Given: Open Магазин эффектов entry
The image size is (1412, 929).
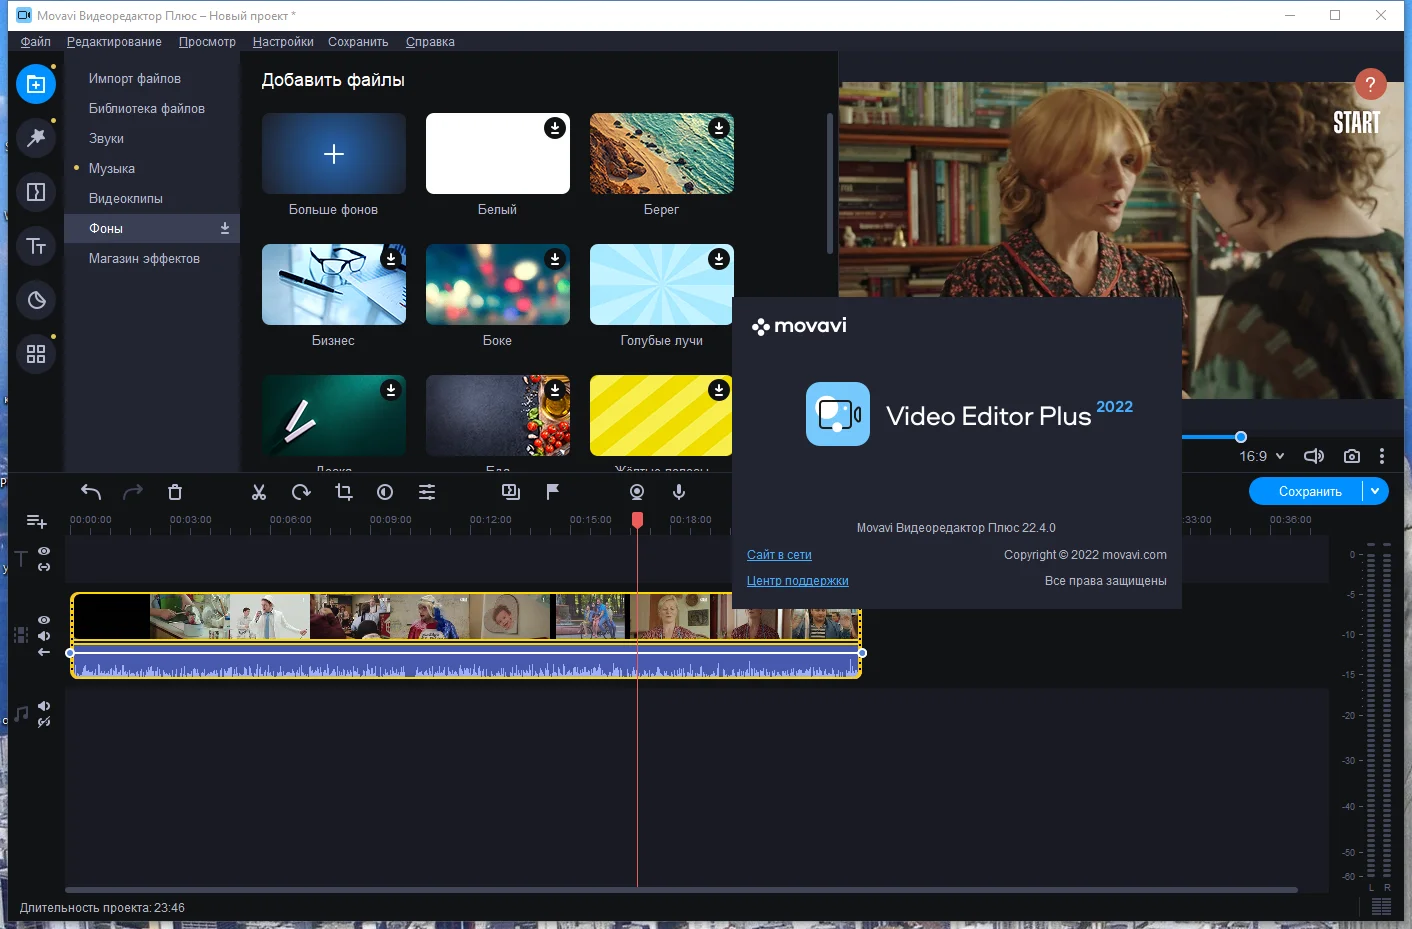Looking at the screenshot, I should pos(152,258).
